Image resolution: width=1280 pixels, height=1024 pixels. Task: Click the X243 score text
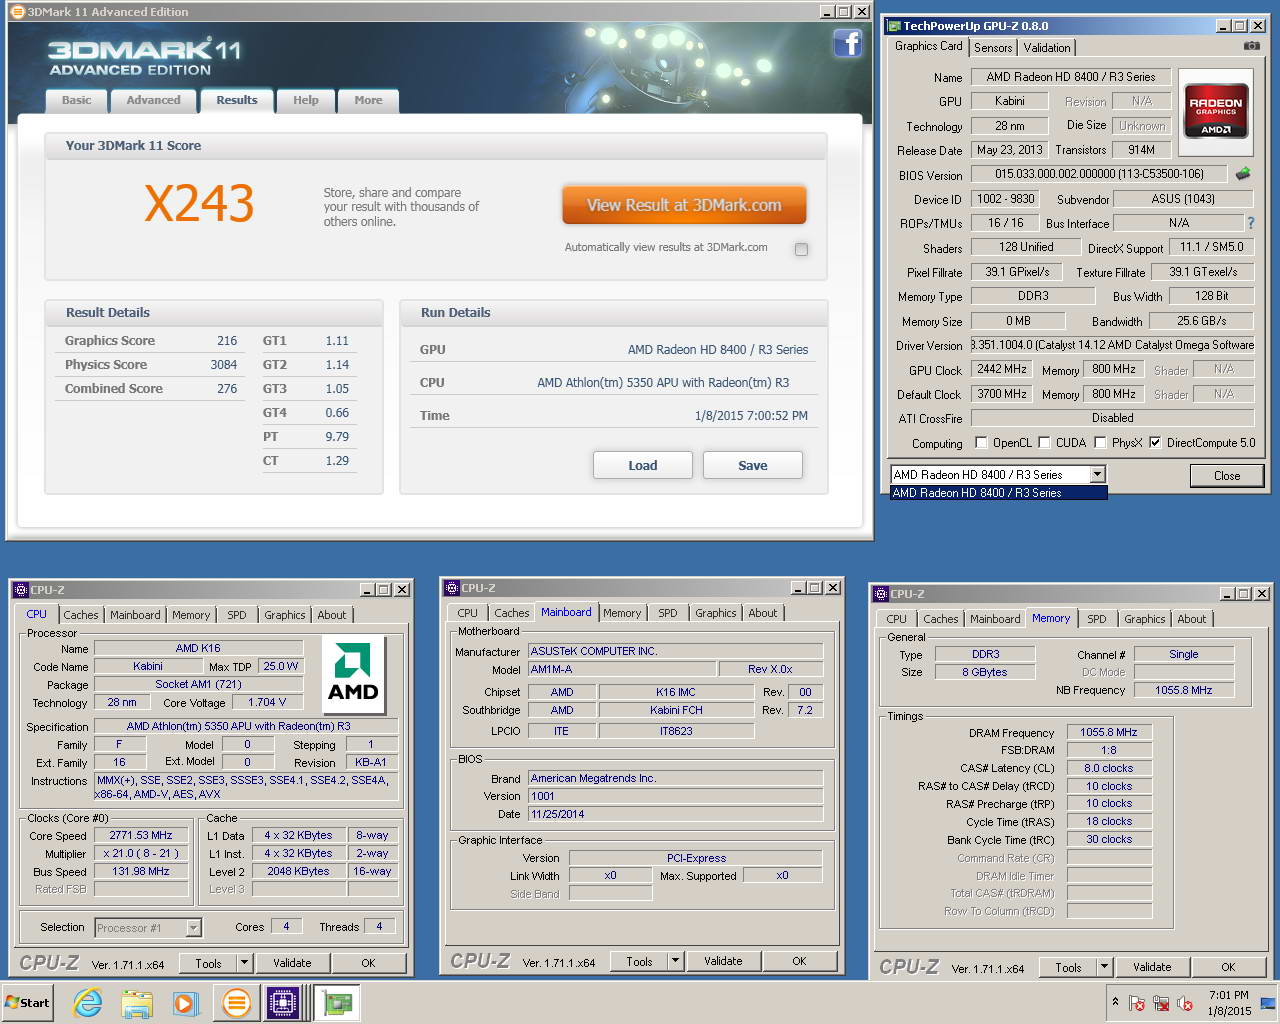tap(199, 203)
